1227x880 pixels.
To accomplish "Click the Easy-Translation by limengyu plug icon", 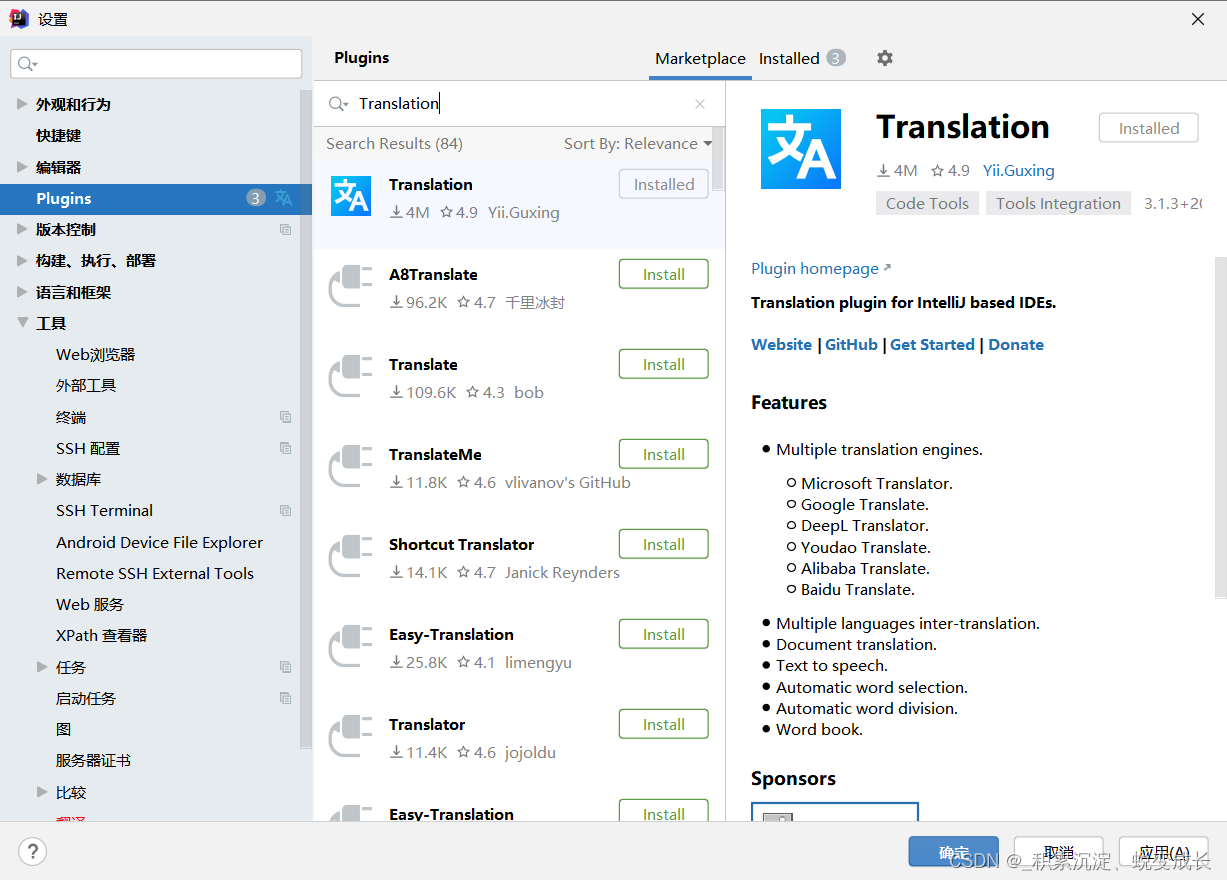I will [351, 646].
